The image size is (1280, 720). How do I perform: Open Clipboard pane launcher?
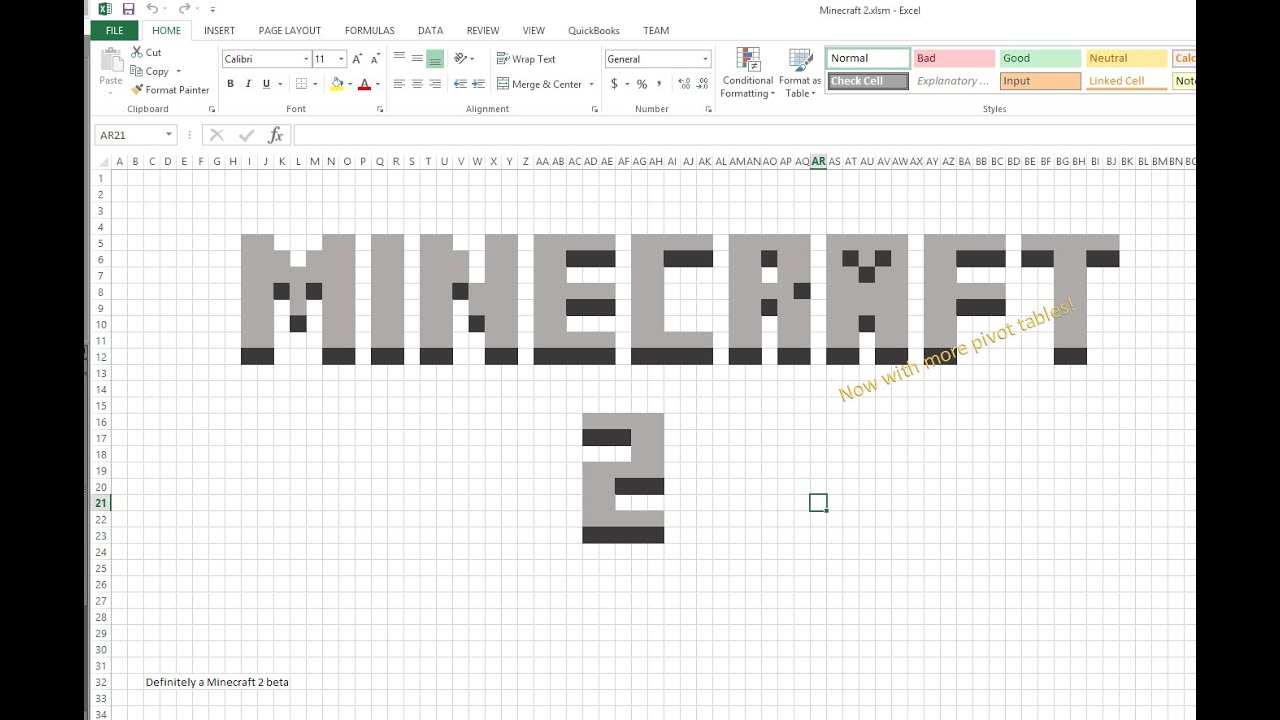pos(211,109)
